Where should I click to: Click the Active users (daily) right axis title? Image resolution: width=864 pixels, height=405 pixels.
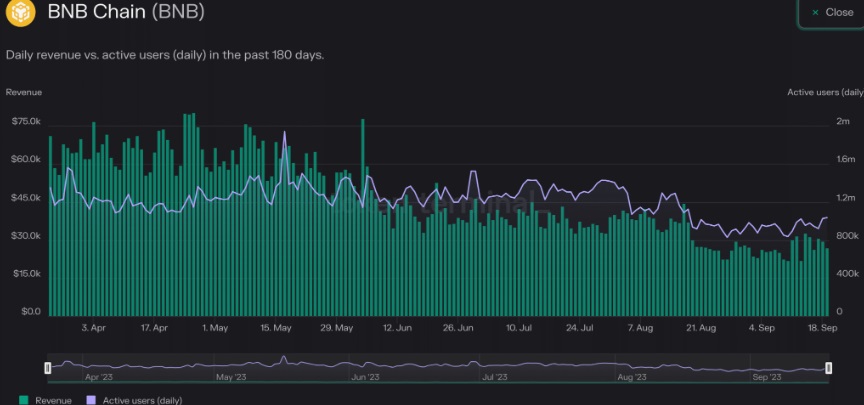point(825,92)
